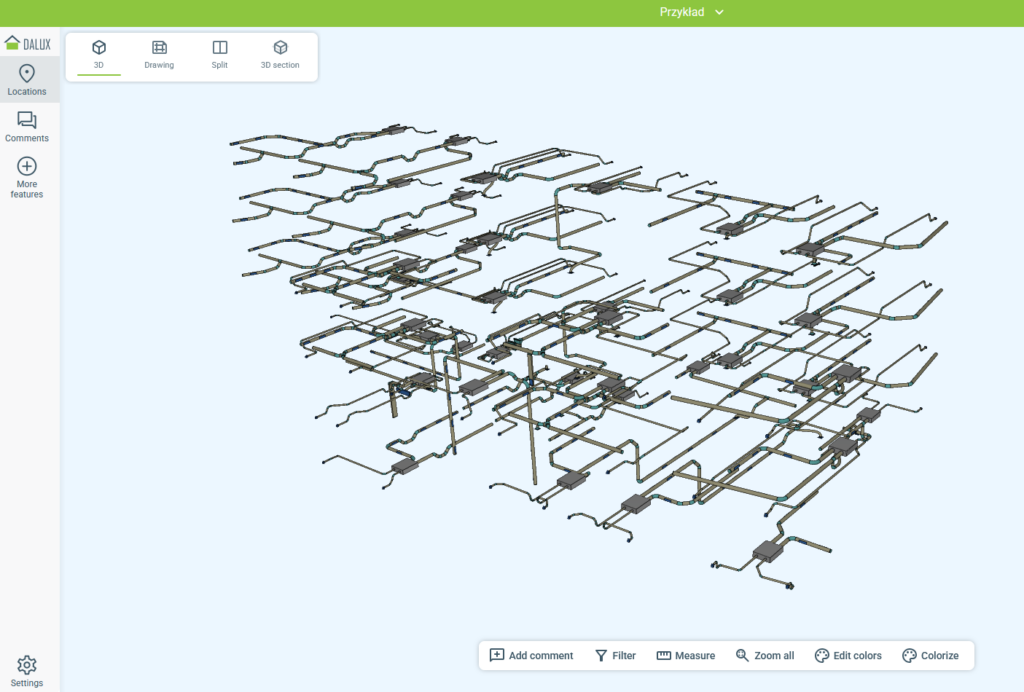The image size is (1024, 692).
Task: Open Settings from the sidebar
Action: [27, 669]
